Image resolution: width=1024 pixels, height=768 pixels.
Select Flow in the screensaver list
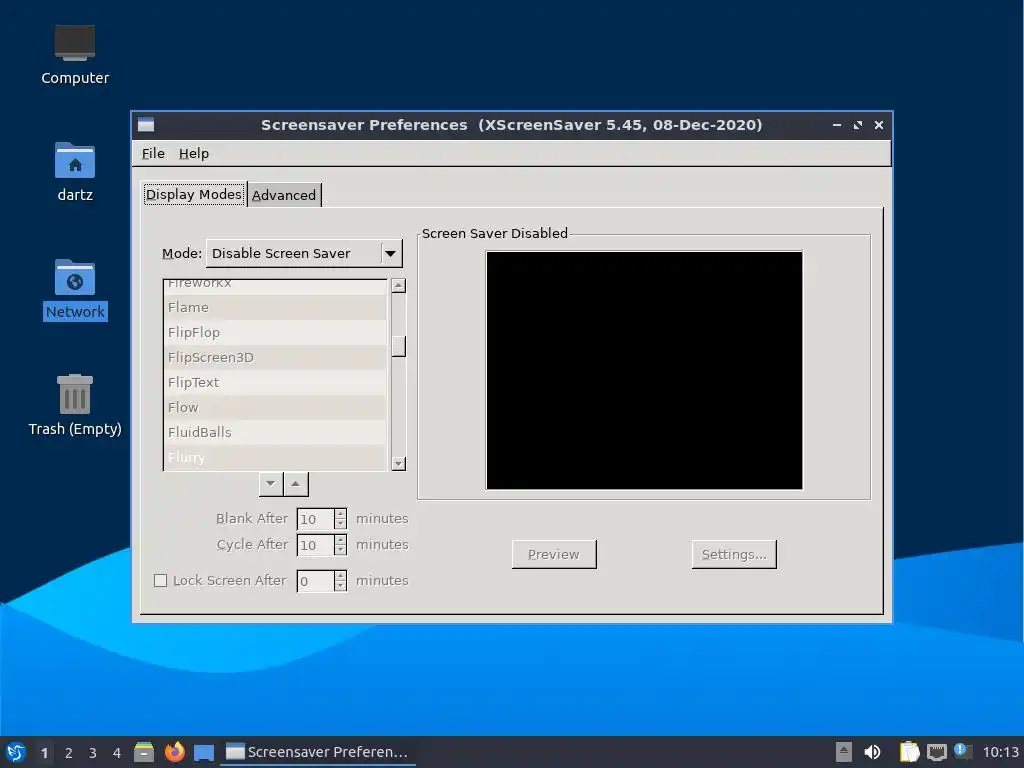(x=276, y=408)
